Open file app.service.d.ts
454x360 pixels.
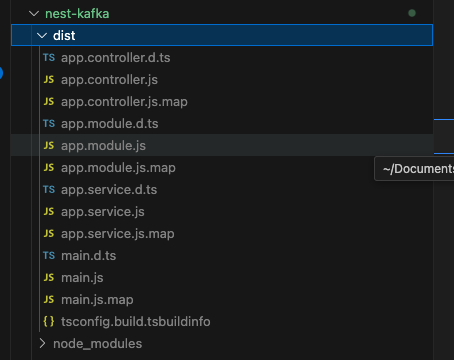click(x=109, y=190)
